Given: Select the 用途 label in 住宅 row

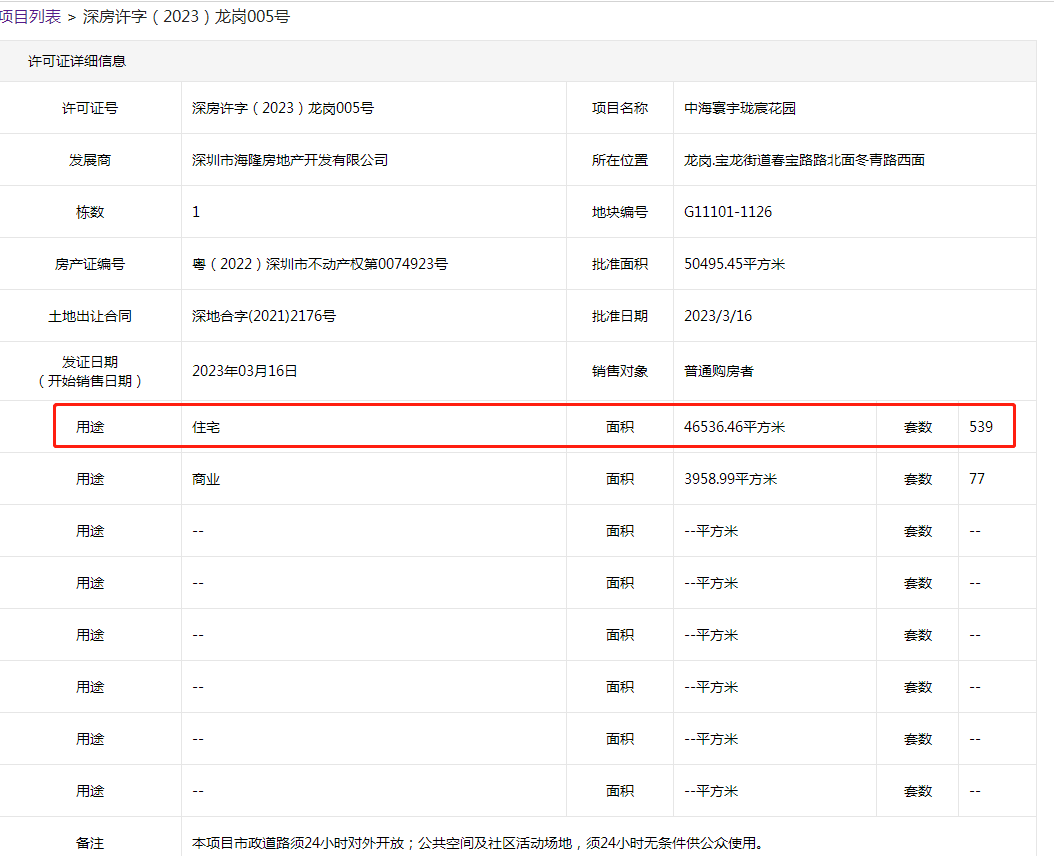Looking at the screenshot, I should 90,427.
